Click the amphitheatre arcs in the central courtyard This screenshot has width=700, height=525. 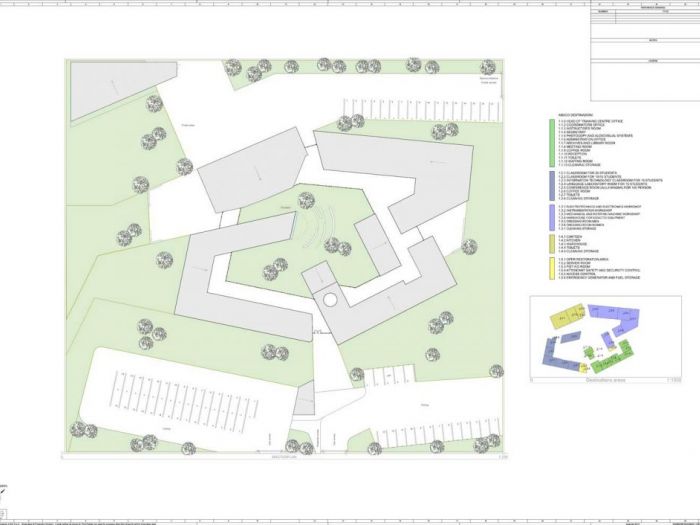tap(318, 226)
